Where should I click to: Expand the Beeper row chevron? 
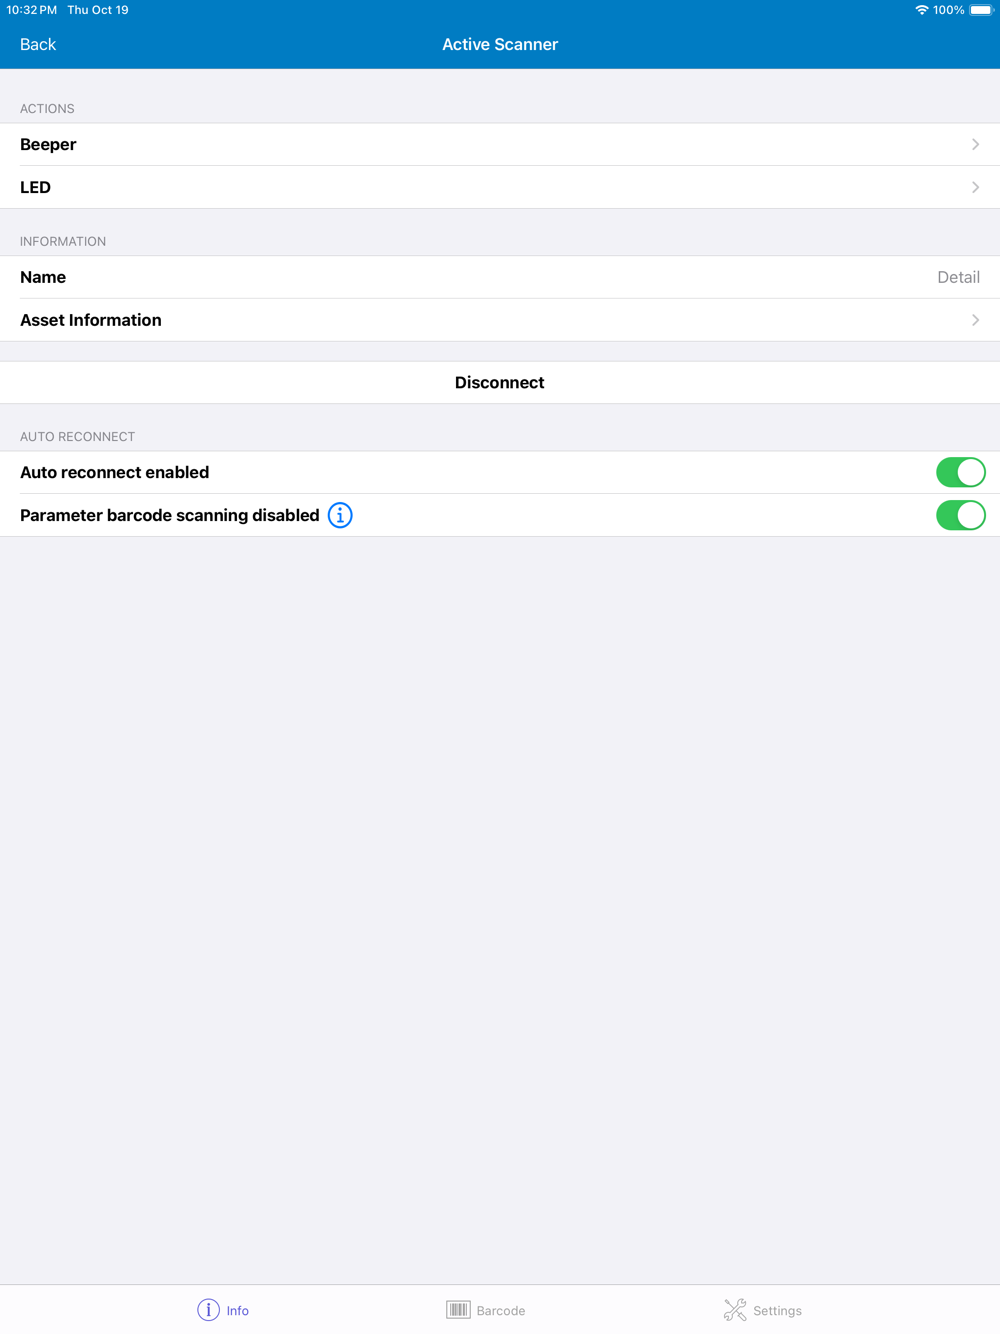(975, 144)
